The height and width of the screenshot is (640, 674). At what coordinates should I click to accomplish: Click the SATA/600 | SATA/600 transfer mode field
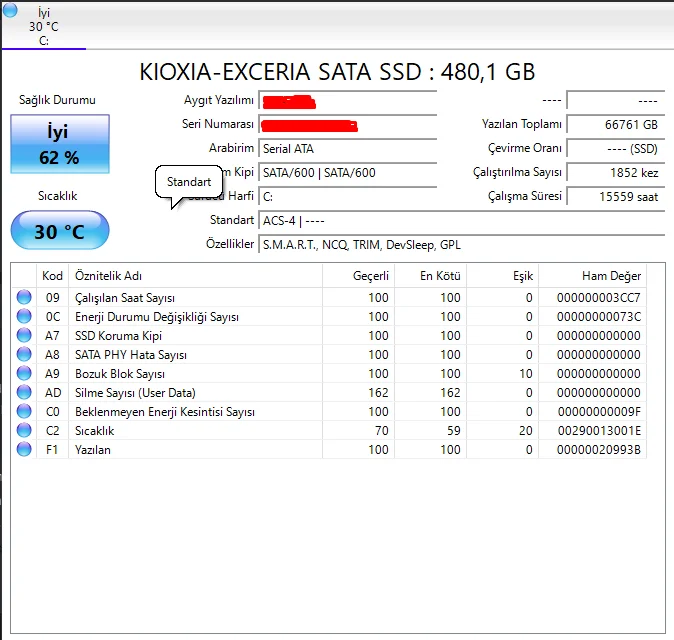point(348,173)
